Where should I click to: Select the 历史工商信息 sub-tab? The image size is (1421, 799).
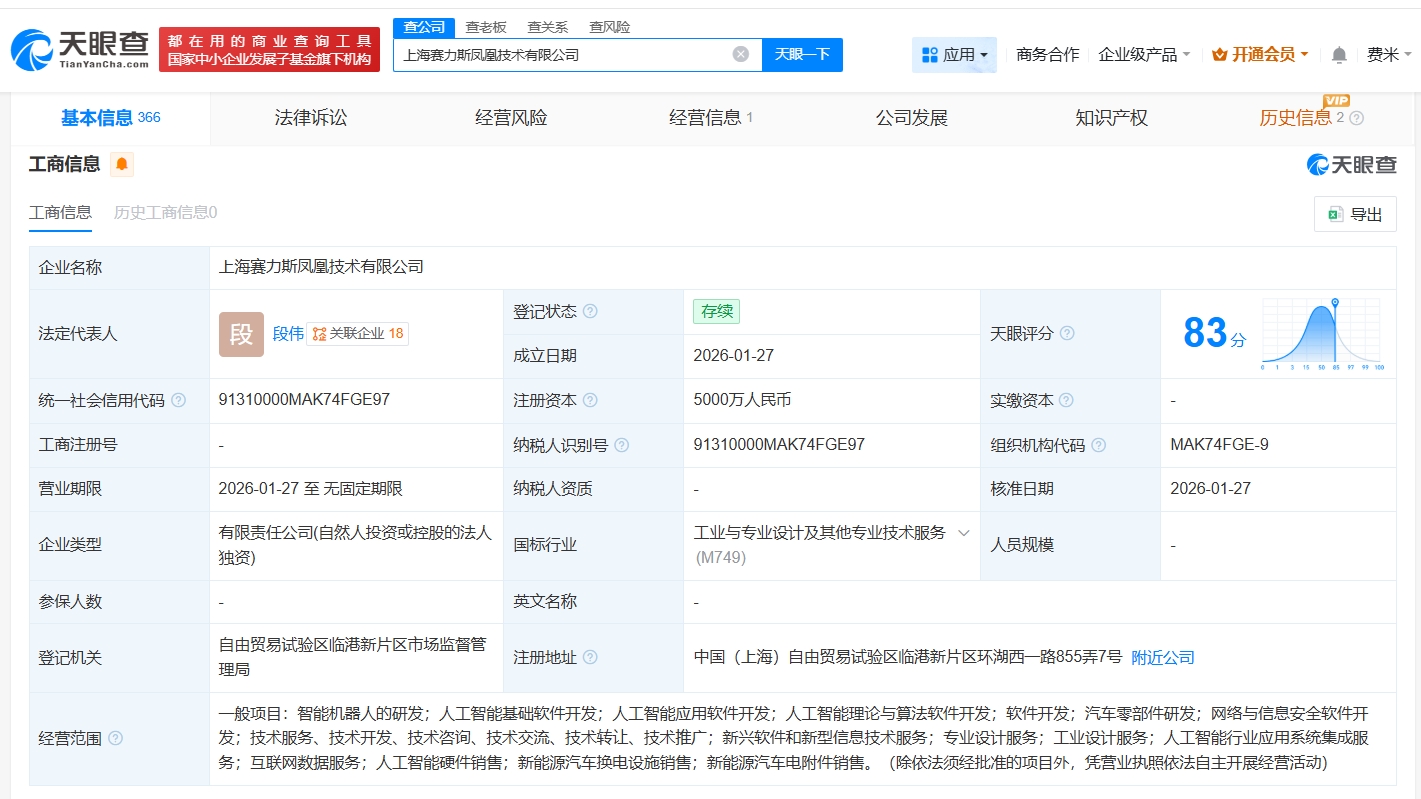coord(165,212)
